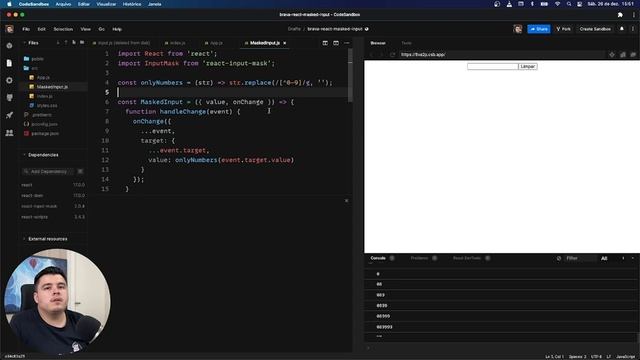The image size is (640, 360).
Task: Click New File icon in Files header
Action: (74, 42)
